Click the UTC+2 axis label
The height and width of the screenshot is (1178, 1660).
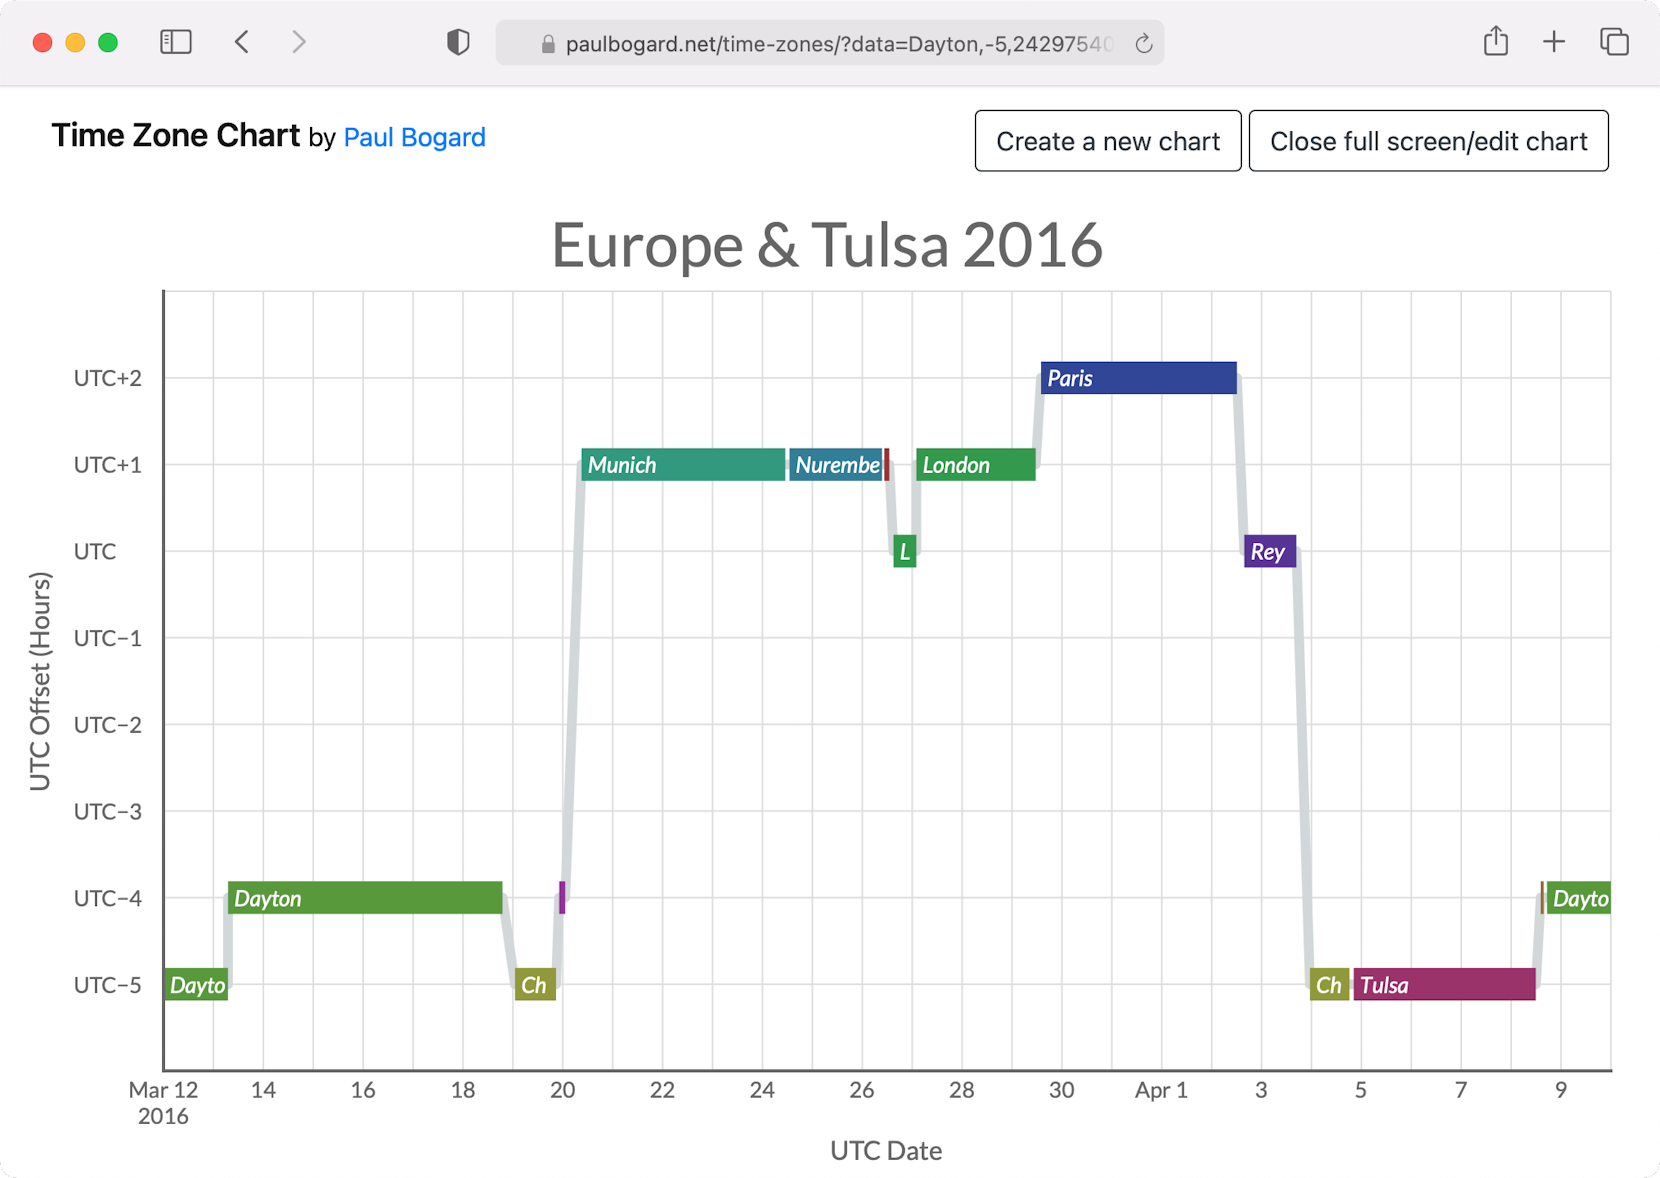point(108,378)
